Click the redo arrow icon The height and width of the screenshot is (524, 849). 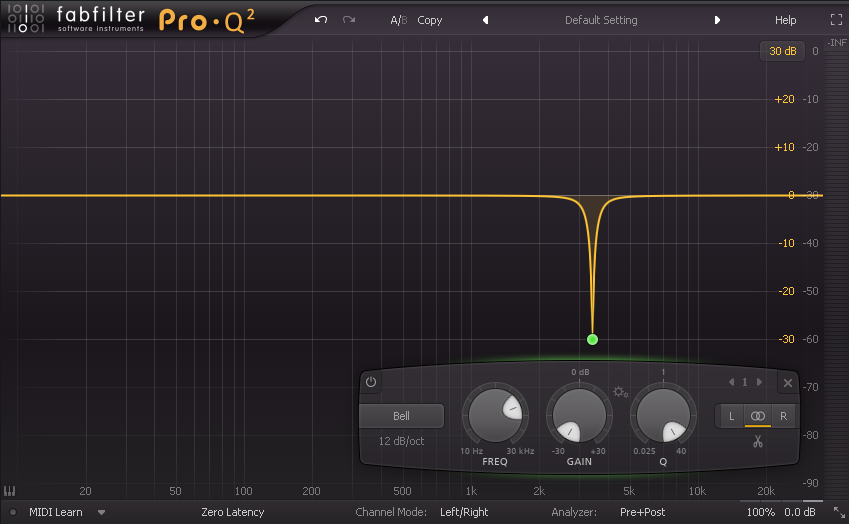coord(349,20)
